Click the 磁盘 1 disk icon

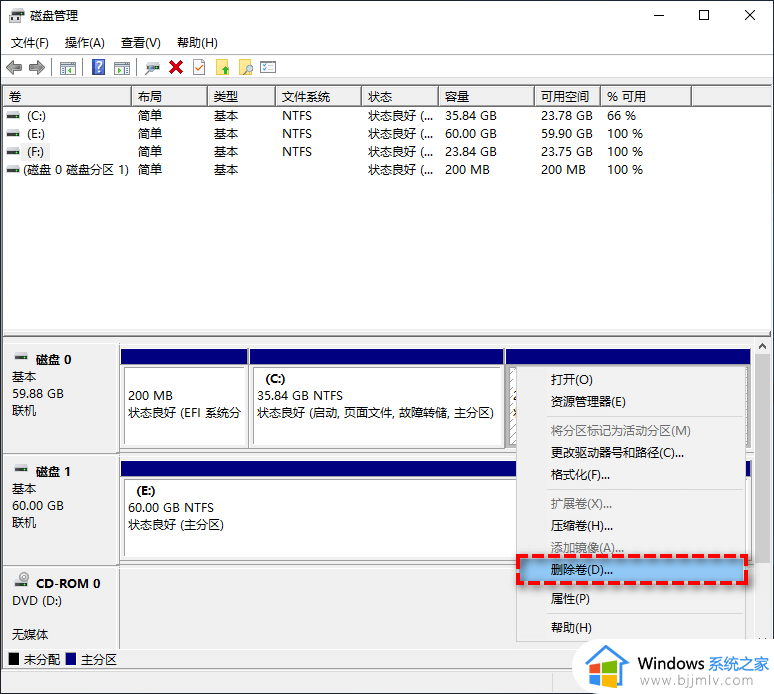21,469
